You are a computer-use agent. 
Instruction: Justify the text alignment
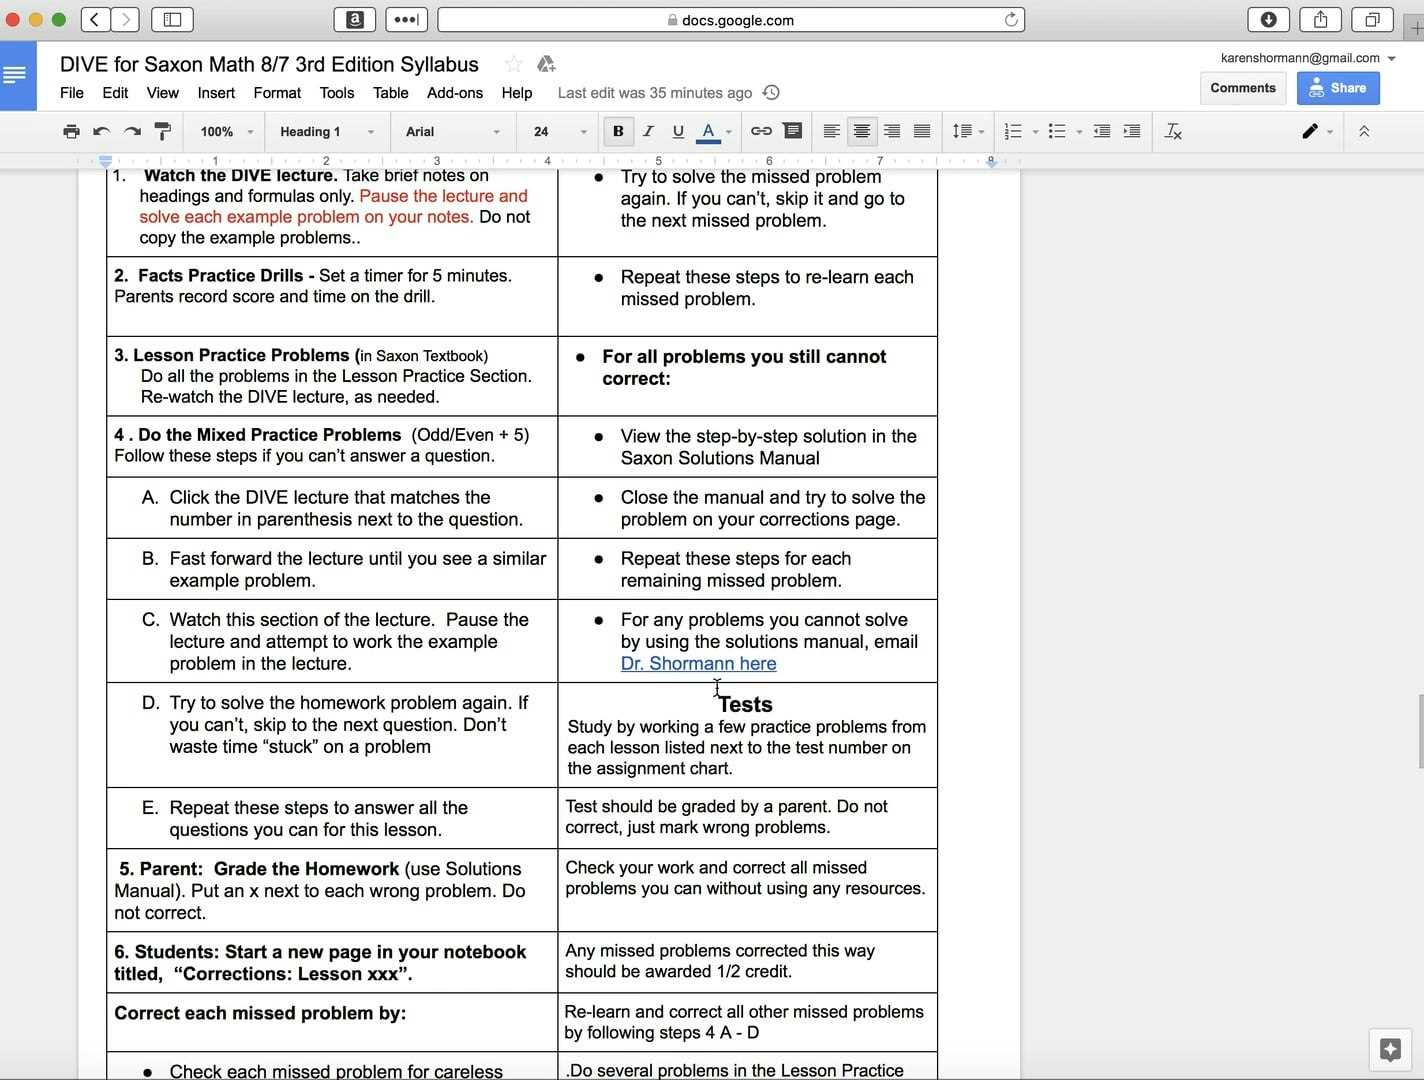[922, 131]
